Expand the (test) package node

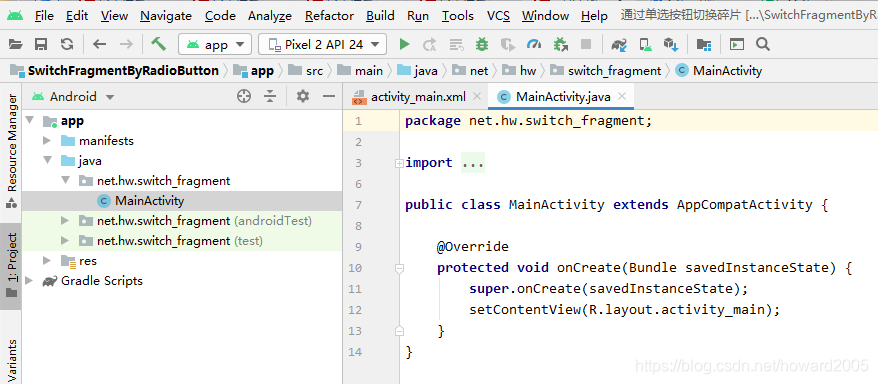pyautogui.click(x=66, y=241)
